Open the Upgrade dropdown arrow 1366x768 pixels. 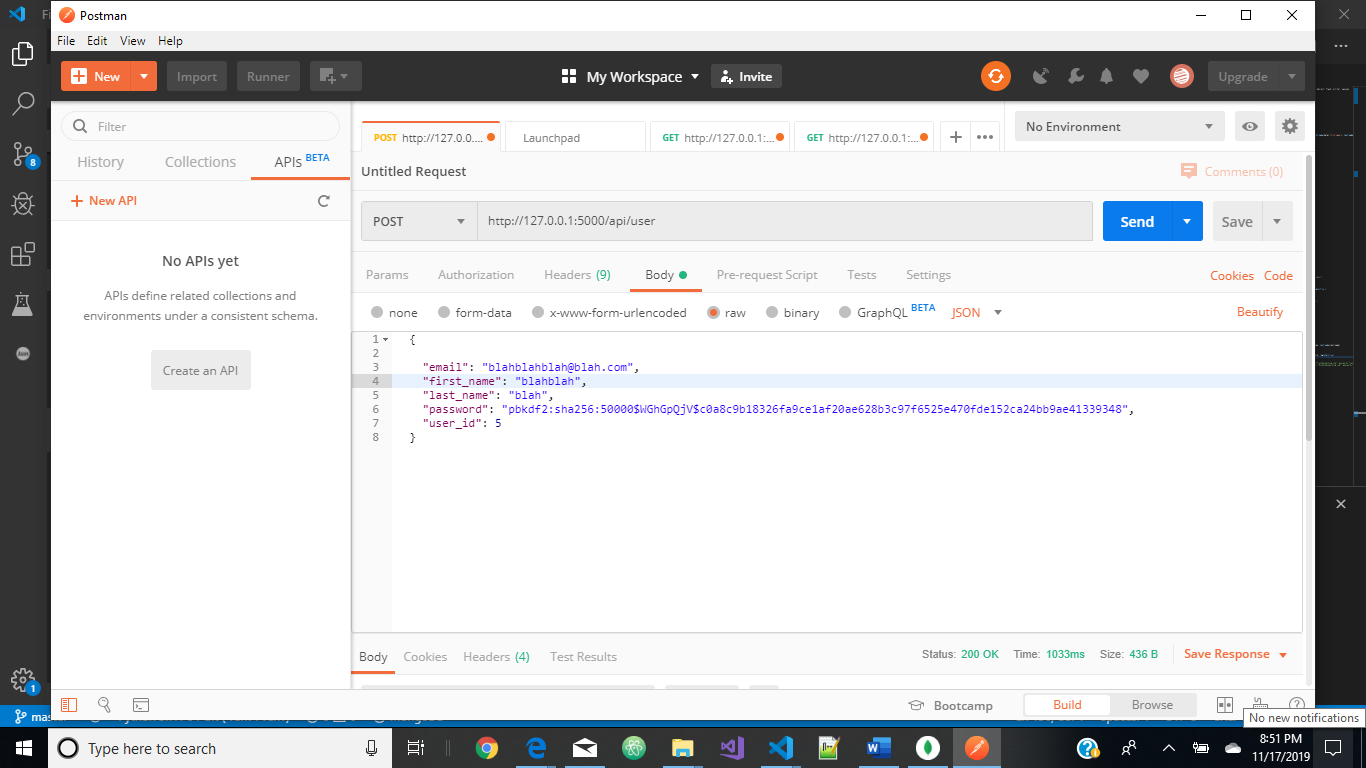pyautogui.click(x=1292, y=76)
